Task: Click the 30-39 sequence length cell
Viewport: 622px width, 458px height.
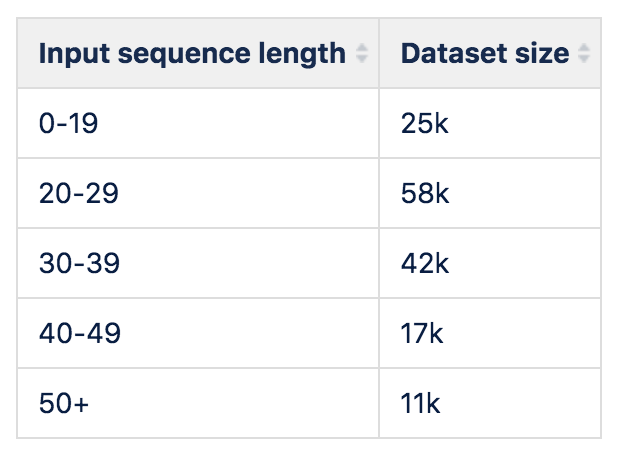Action: point(78,263)
